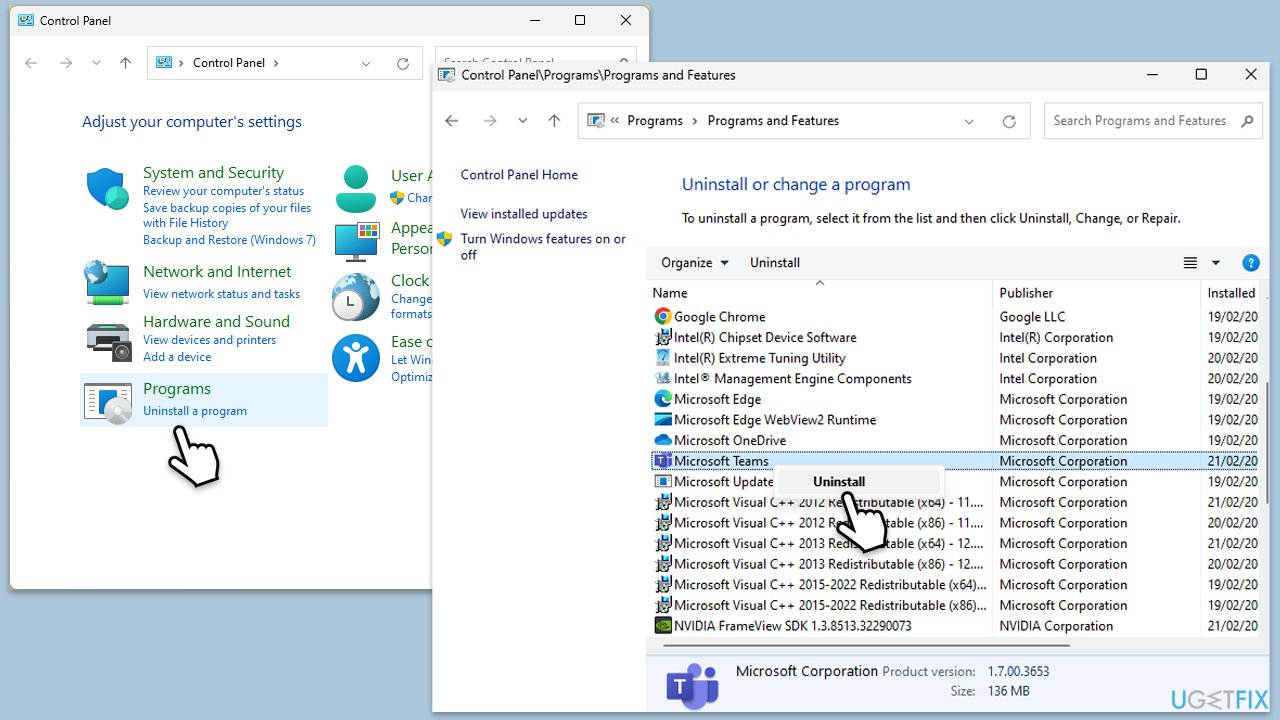Viewport: 1280px width, 720px height.
Task: Sort by the Installed On column header
Action: coord(1231,293)
